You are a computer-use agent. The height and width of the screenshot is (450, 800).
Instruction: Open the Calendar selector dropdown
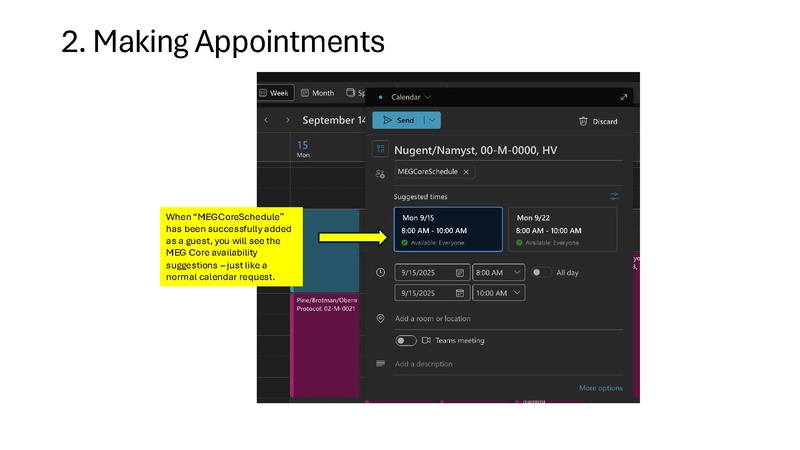(x=411, y=97)
